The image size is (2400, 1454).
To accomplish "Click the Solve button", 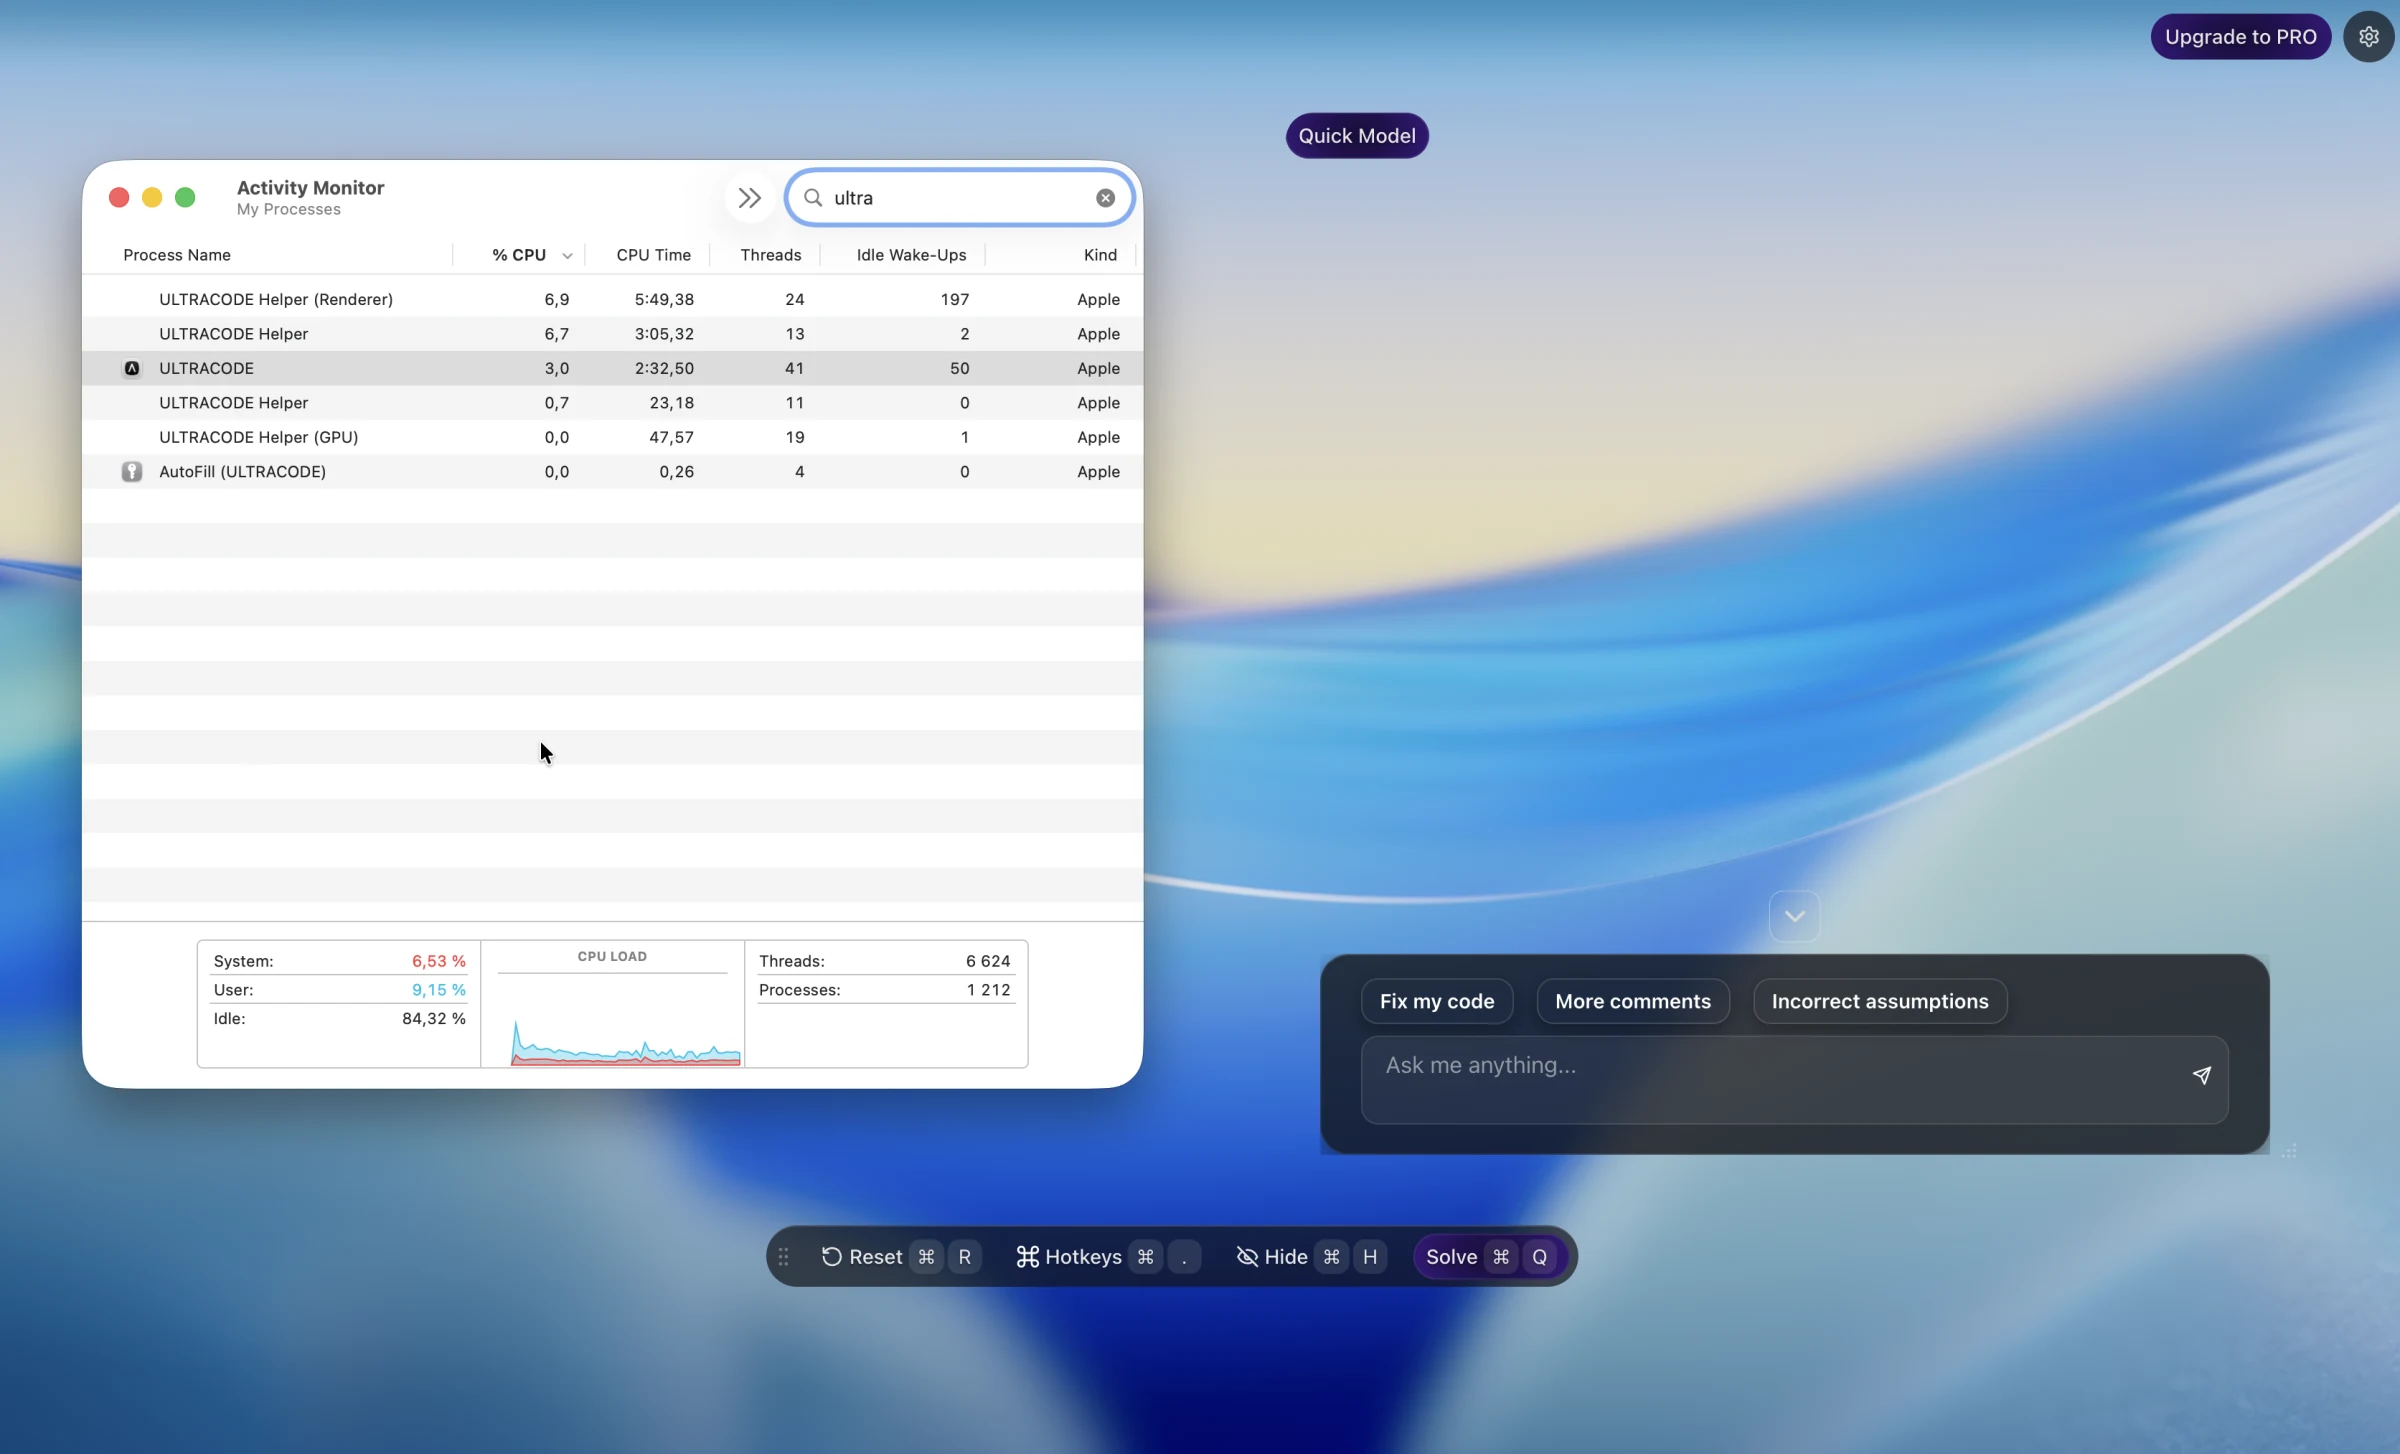I will [x=1490, y=1257].
